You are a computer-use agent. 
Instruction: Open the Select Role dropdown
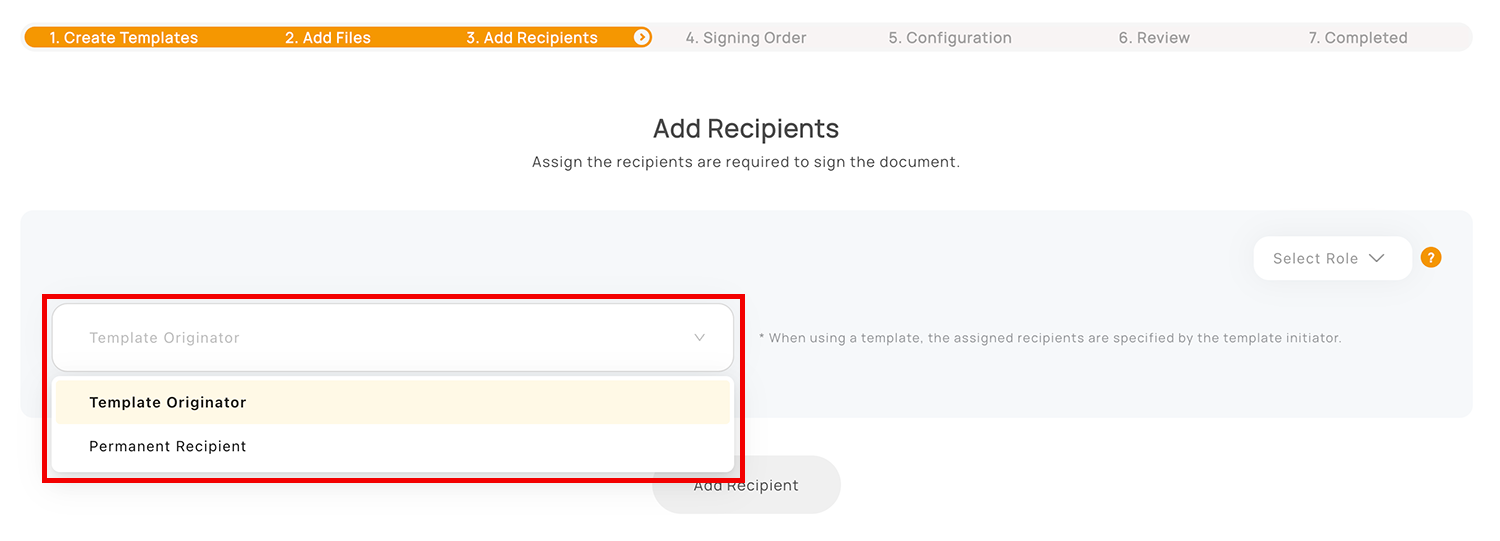[x=1332, y=258]
